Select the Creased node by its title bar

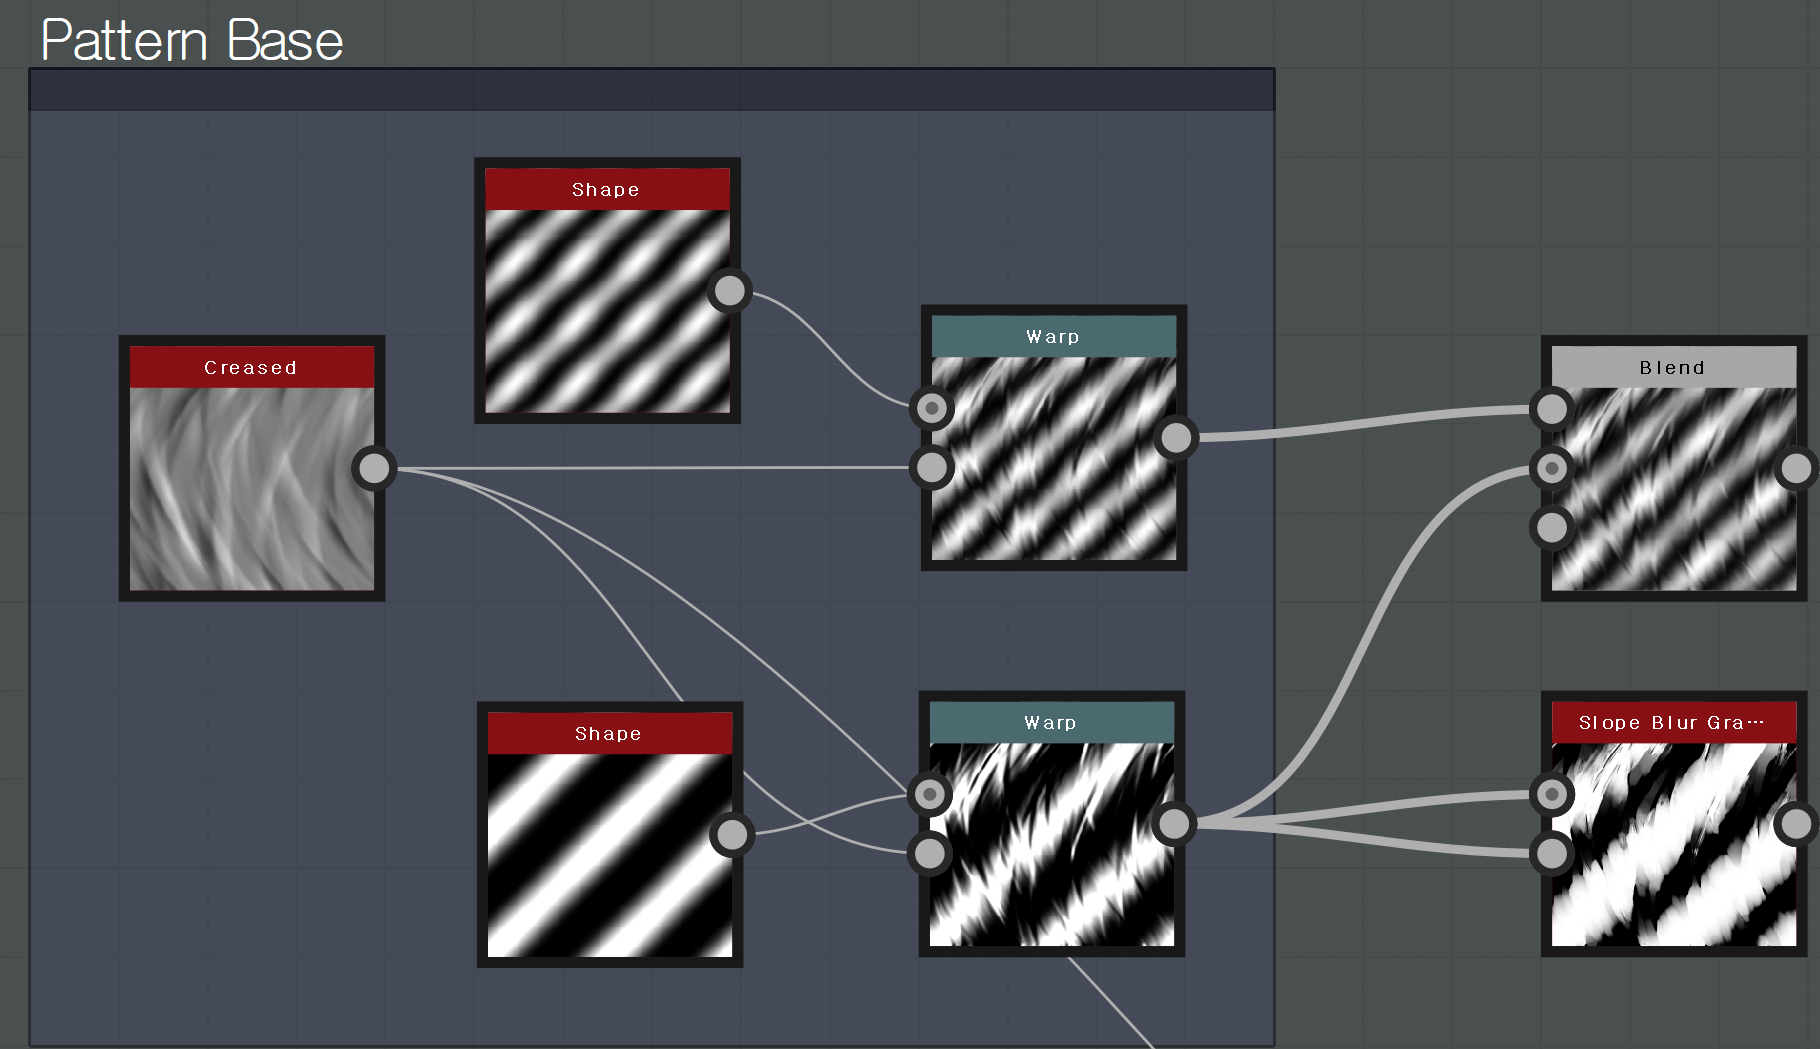click(252, 367)
